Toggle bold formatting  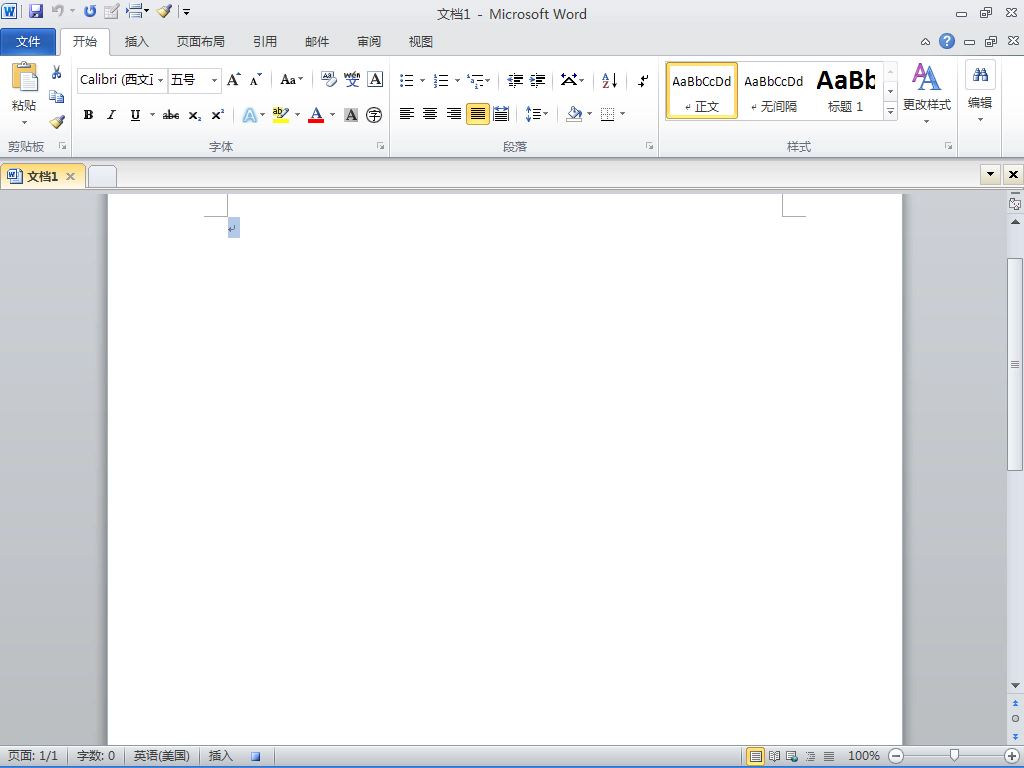[x=88, y=116]
